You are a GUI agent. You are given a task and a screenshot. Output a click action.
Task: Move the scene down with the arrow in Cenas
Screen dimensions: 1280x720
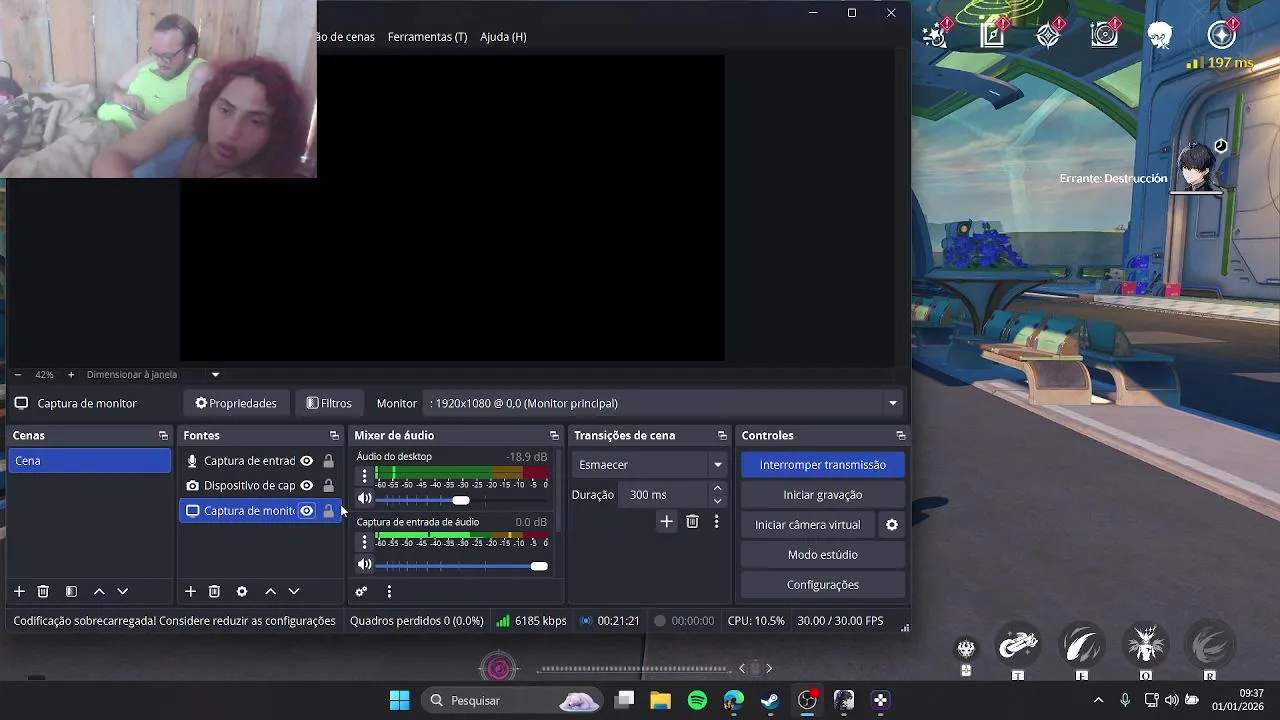point(123,592)
